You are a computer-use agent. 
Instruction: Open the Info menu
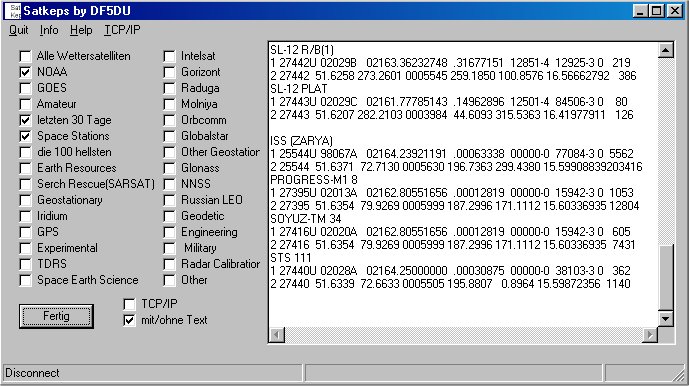click(x=49, y=30)
